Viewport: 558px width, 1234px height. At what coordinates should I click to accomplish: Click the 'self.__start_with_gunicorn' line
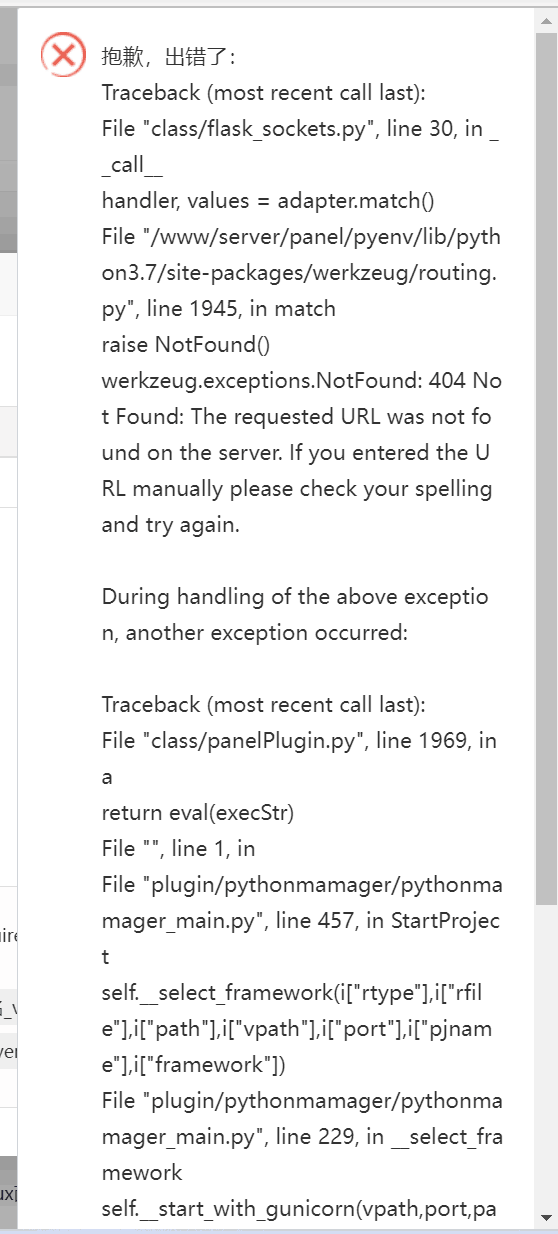point(299,1209)
